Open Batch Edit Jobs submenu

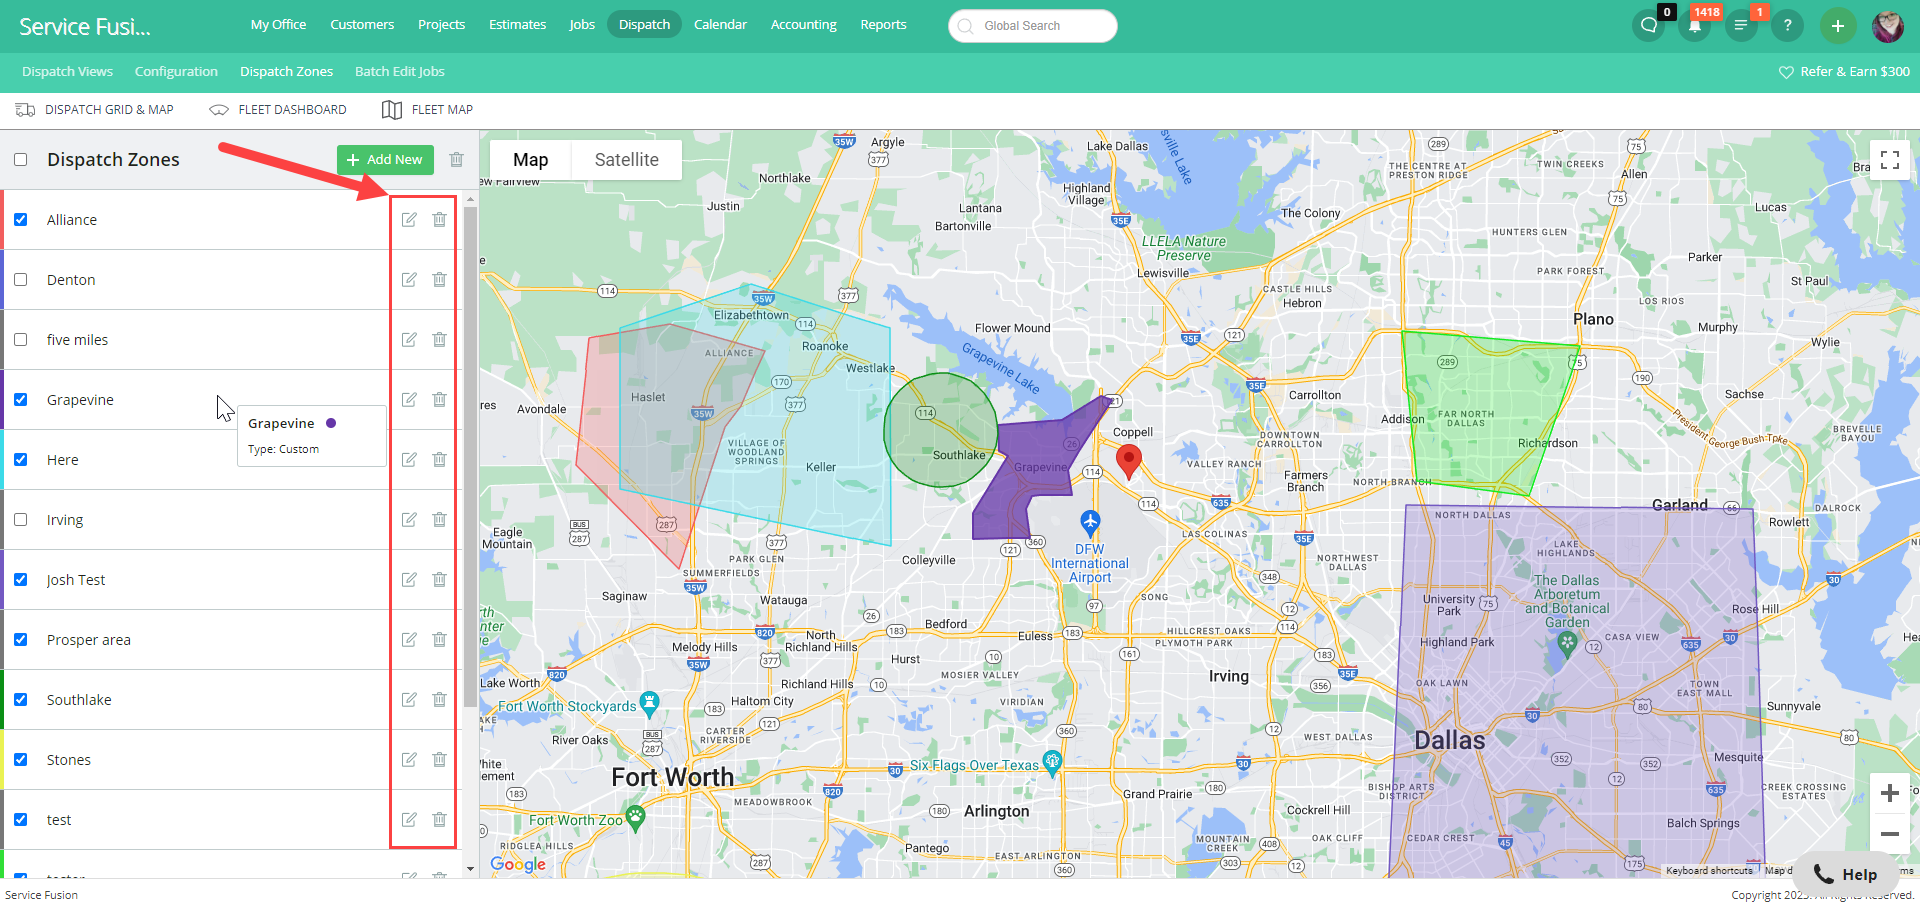pyautogui.click(x=400, y=72)
